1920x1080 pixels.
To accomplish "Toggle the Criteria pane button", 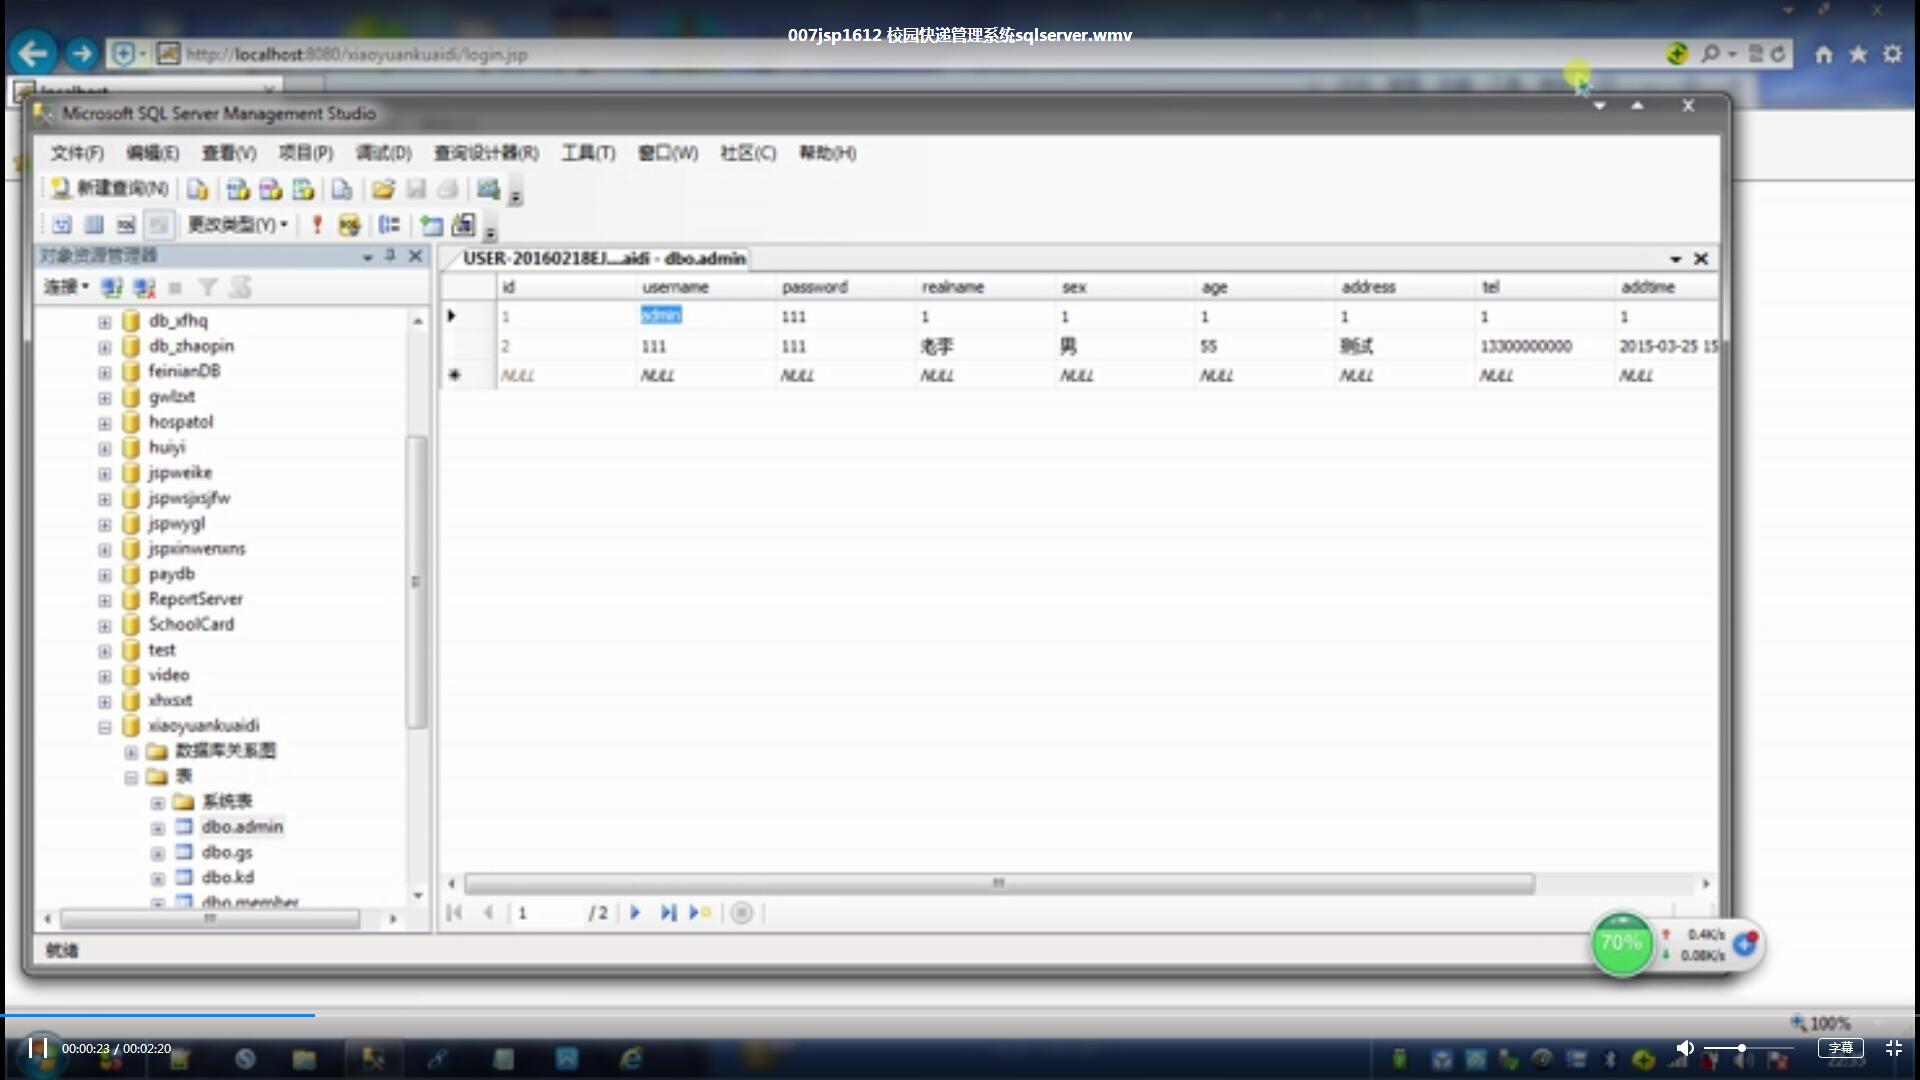I will tap(94, 225).
